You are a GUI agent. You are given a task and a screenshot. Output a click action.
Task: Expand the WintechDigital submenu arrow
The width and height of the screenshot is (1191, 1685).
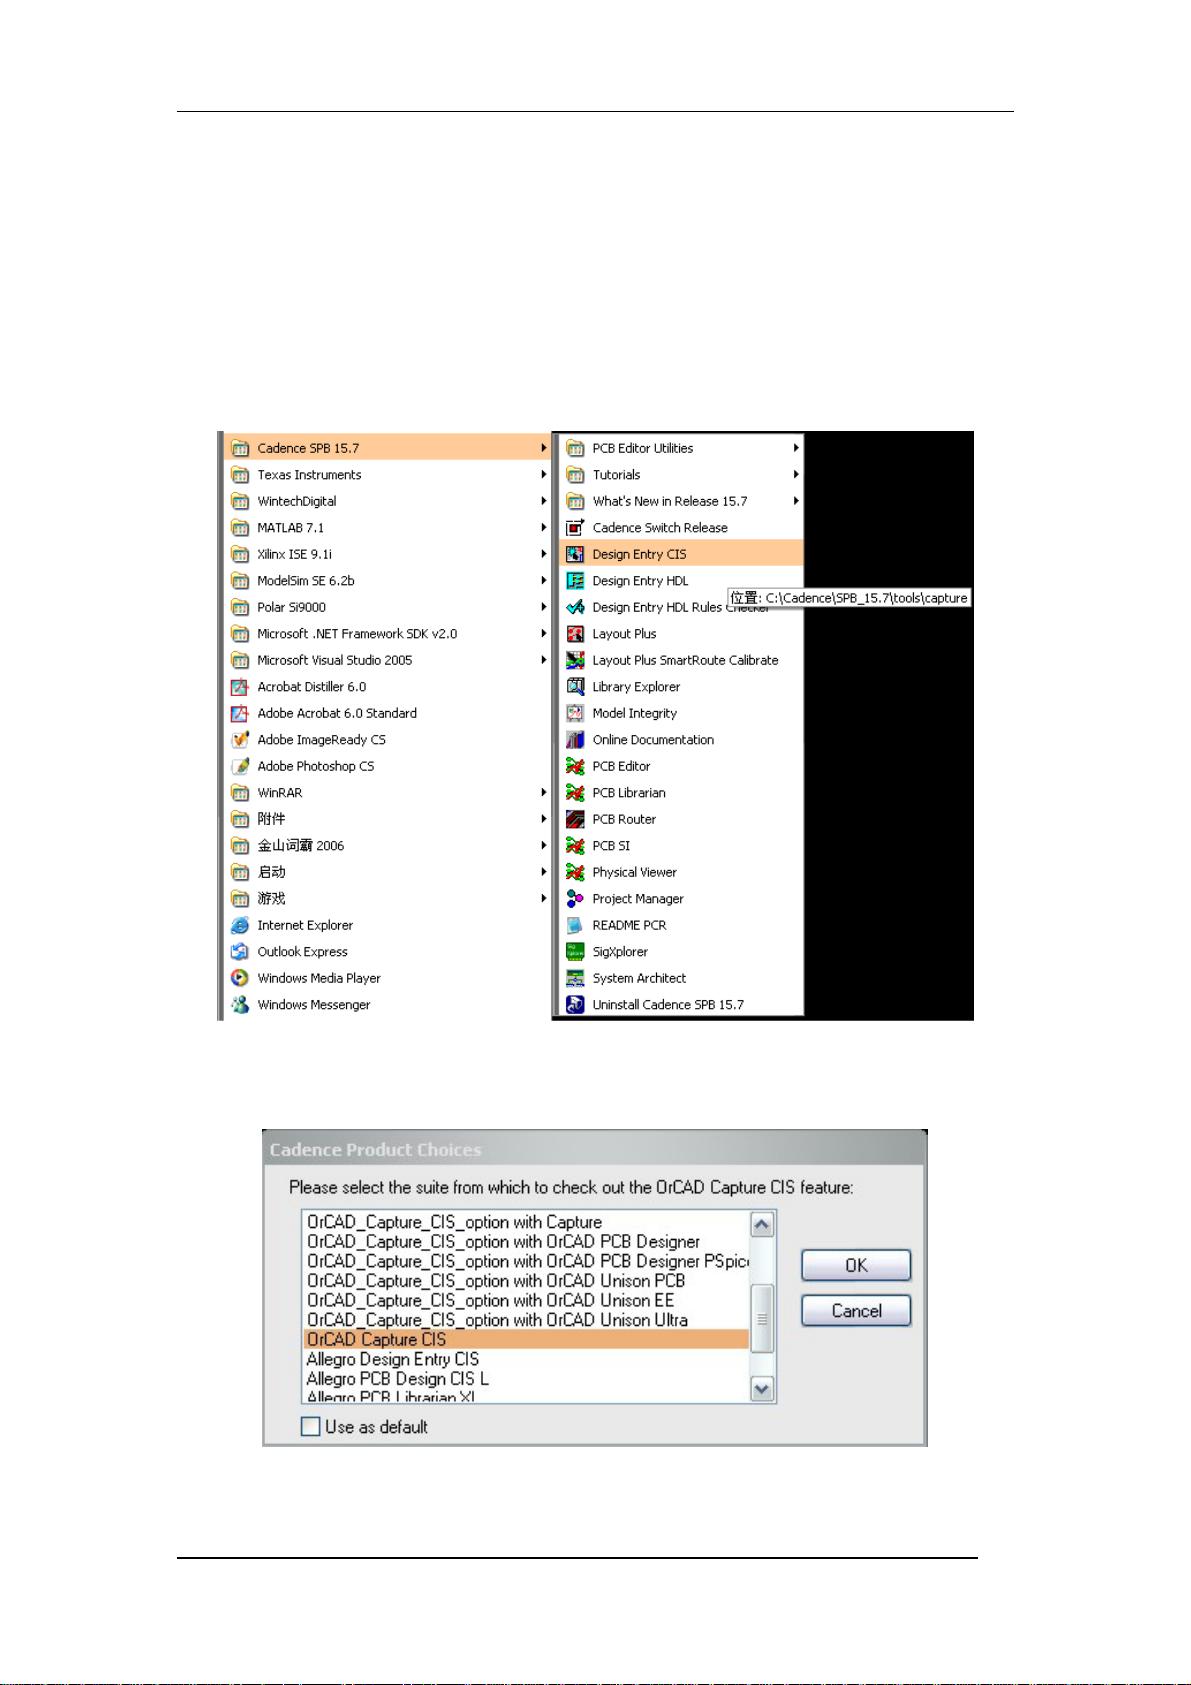[544, 501]
